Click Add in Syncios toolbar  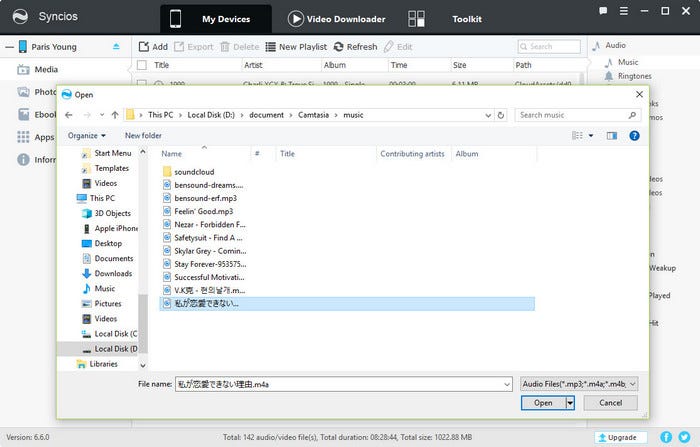tap(153, 46)
